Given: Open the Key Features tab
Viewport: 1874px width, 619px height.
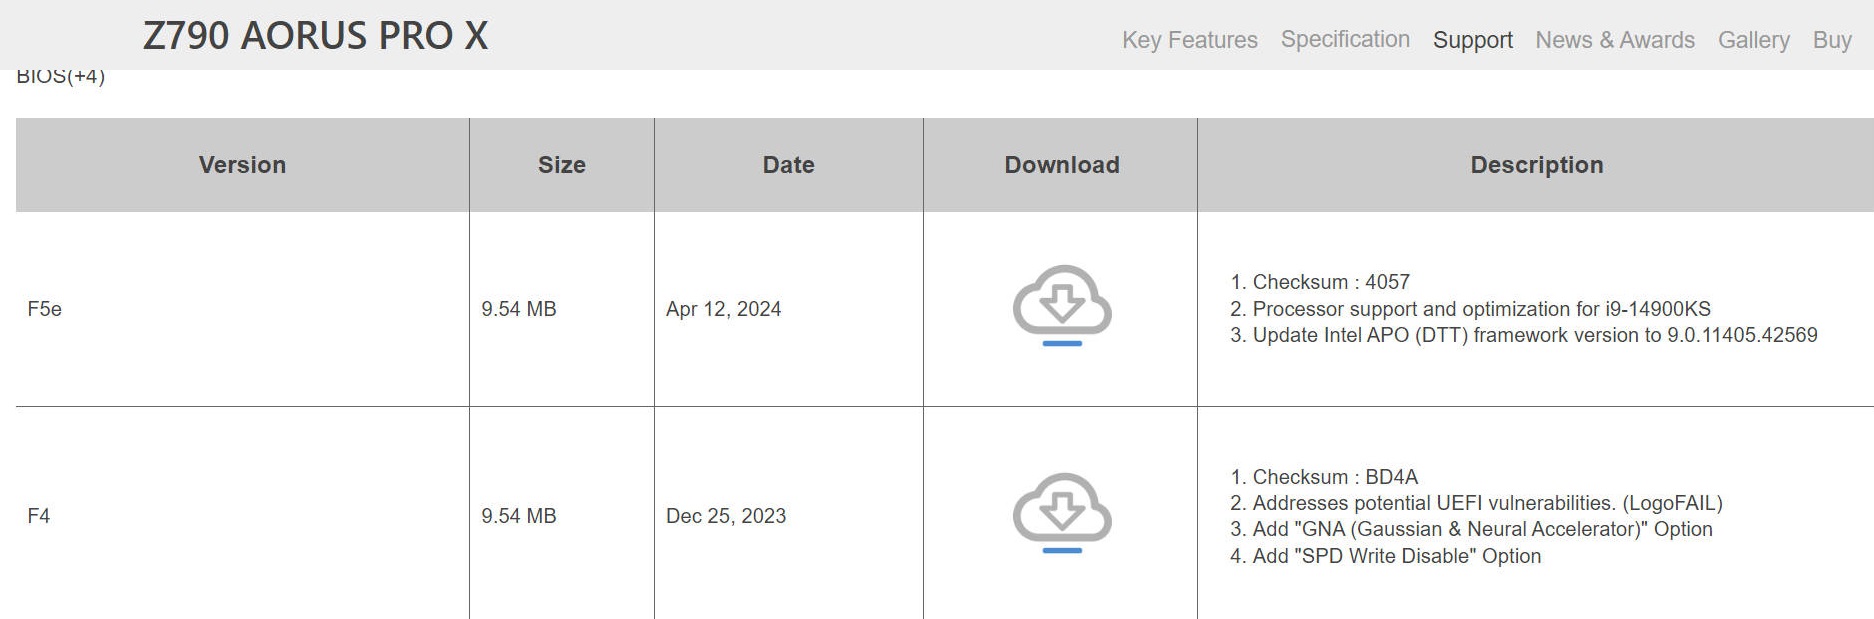Looking at the screenshot, I should click(1189, 40).
